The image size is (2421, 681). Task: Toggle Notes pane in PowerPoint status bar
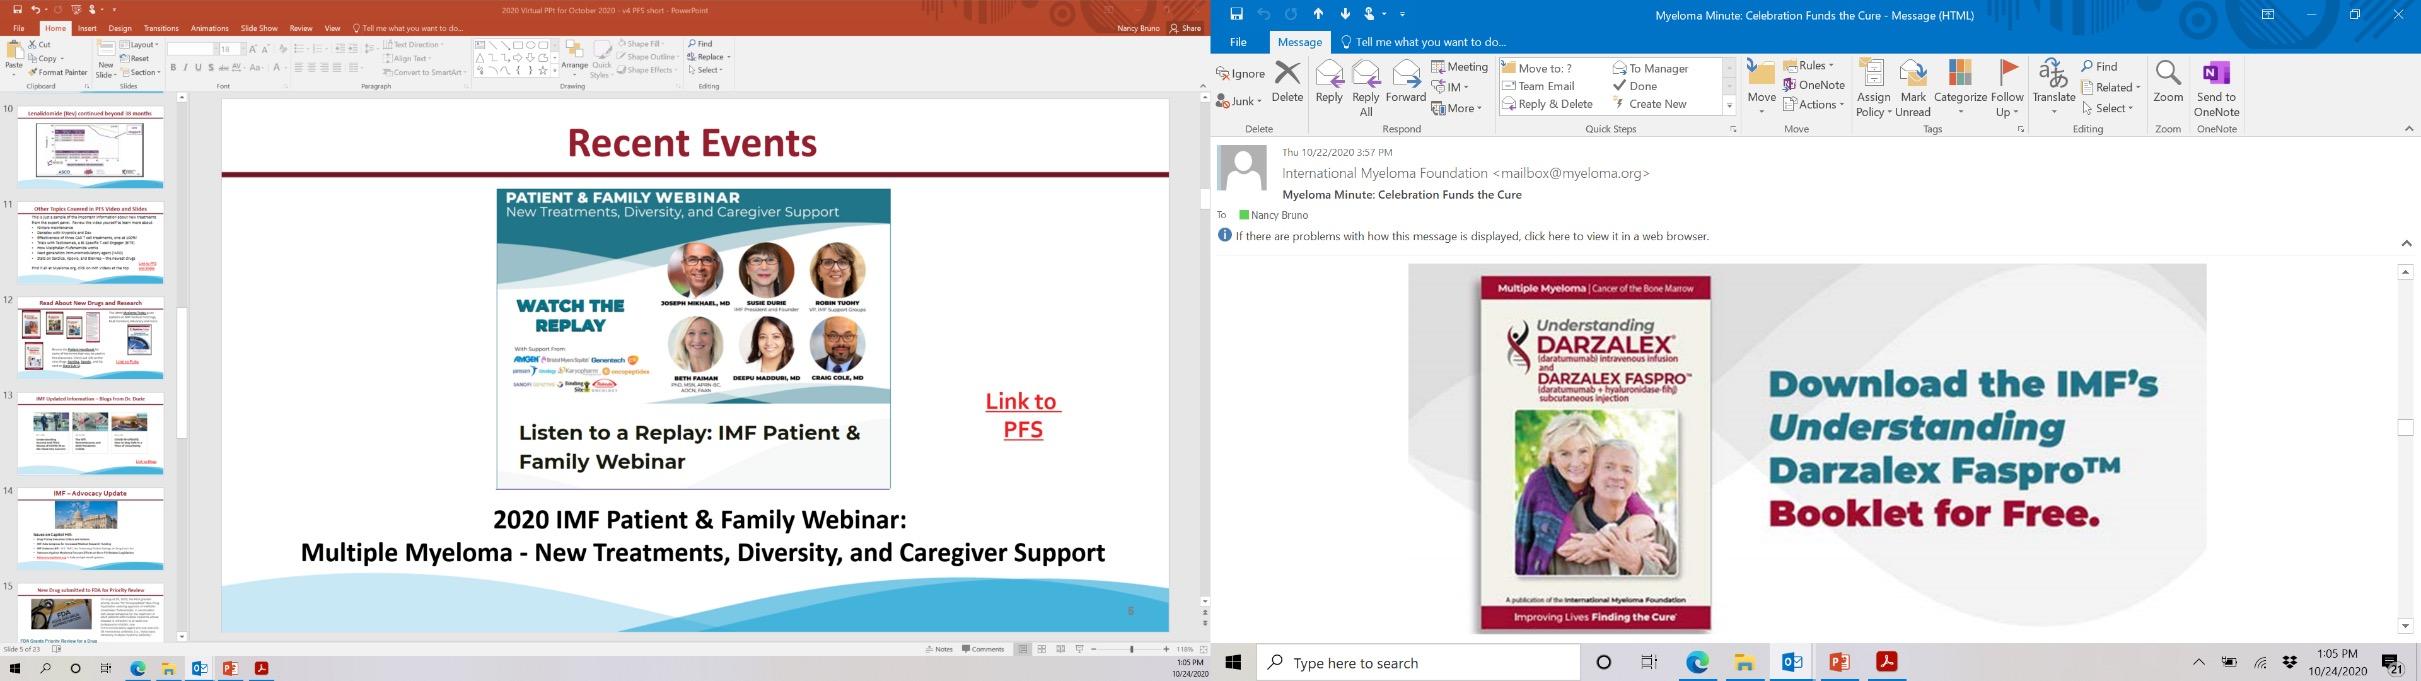pyautogui.click(x=940, y=649)
